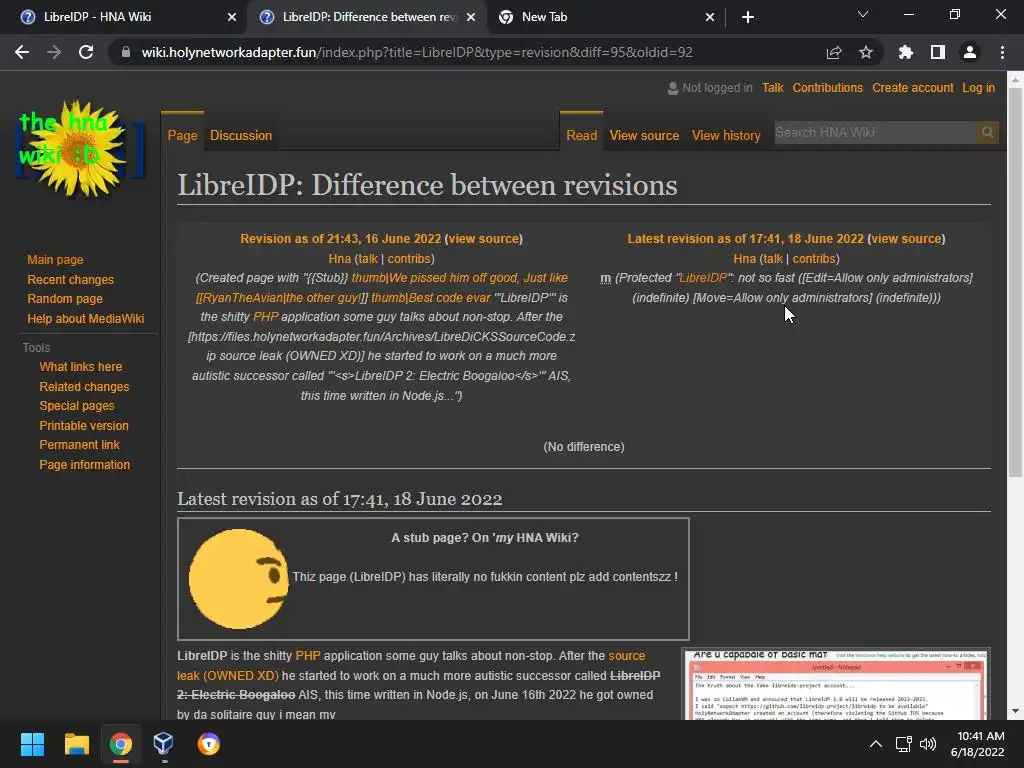Click the Chrome taskbar icon
Viewport: 1024px width, 768px height.
[120, 744]
